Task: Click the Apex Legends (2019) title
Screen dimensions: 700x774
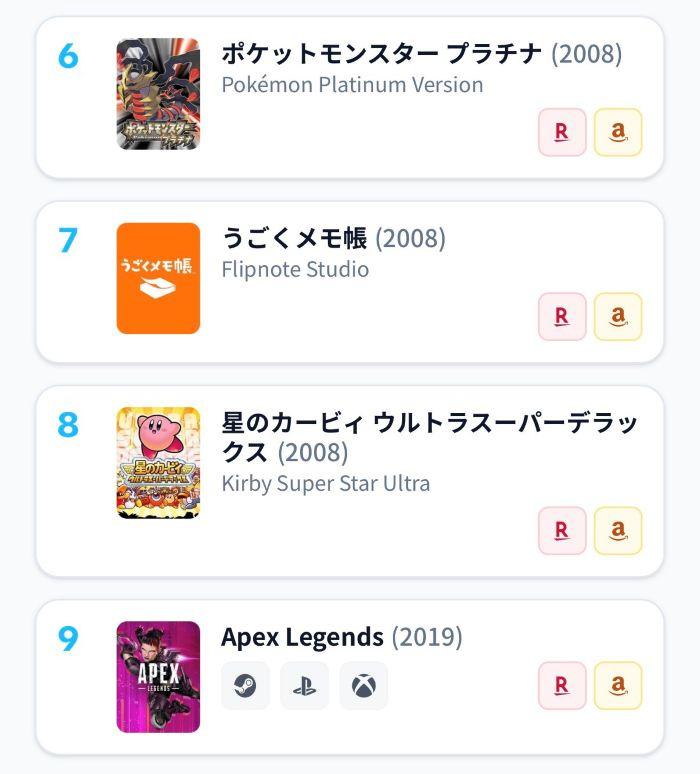Action: pyautogui.click(x=342, y=637)
